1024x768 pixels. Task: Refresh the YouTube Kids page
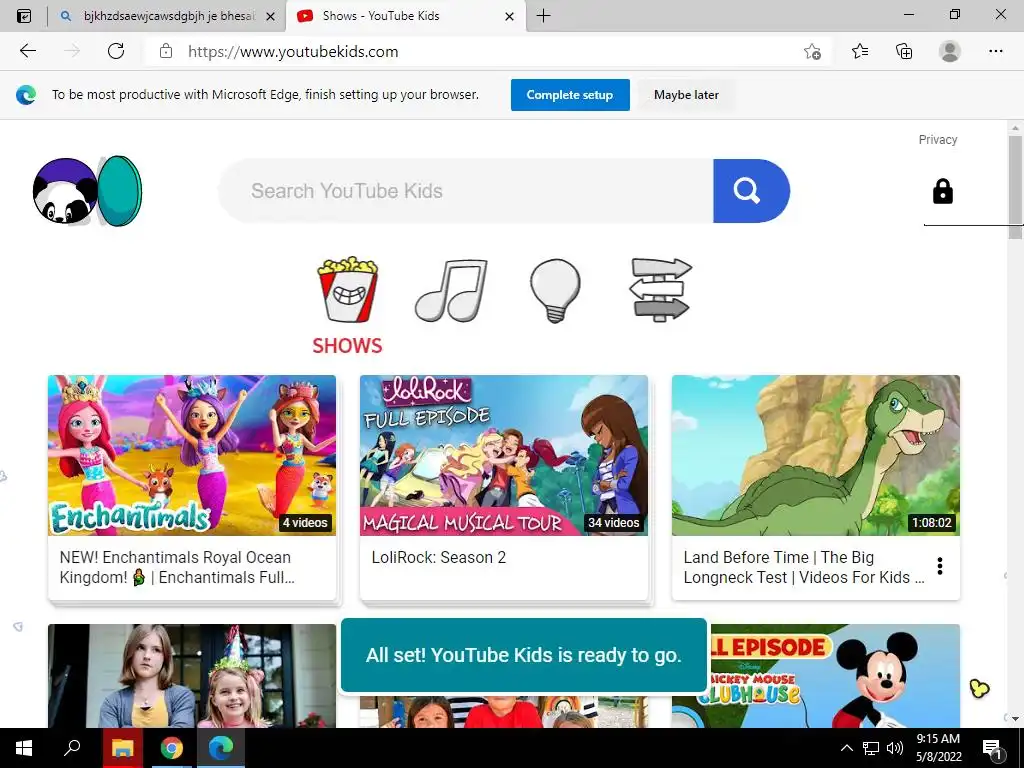(x=116, y=51)
